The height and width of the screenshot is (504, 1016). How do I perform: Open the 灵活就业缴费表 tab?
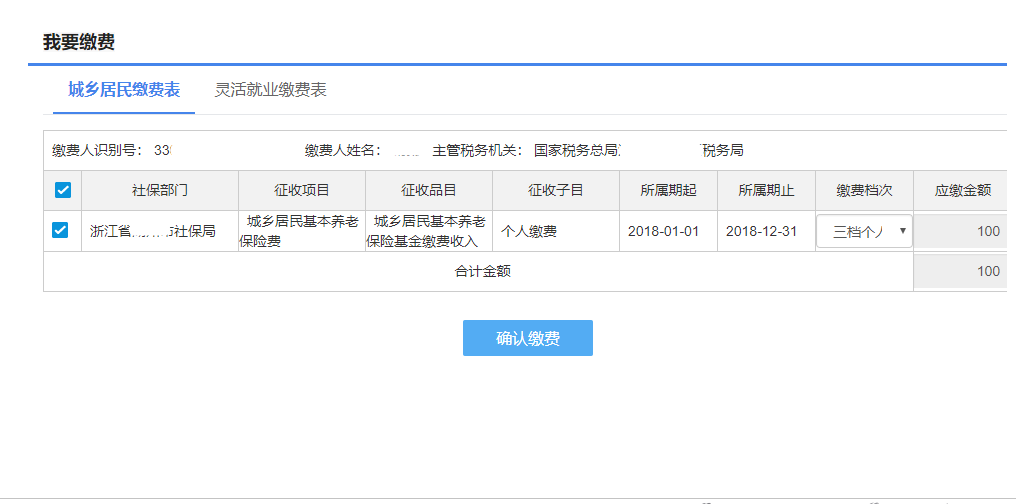270,90
